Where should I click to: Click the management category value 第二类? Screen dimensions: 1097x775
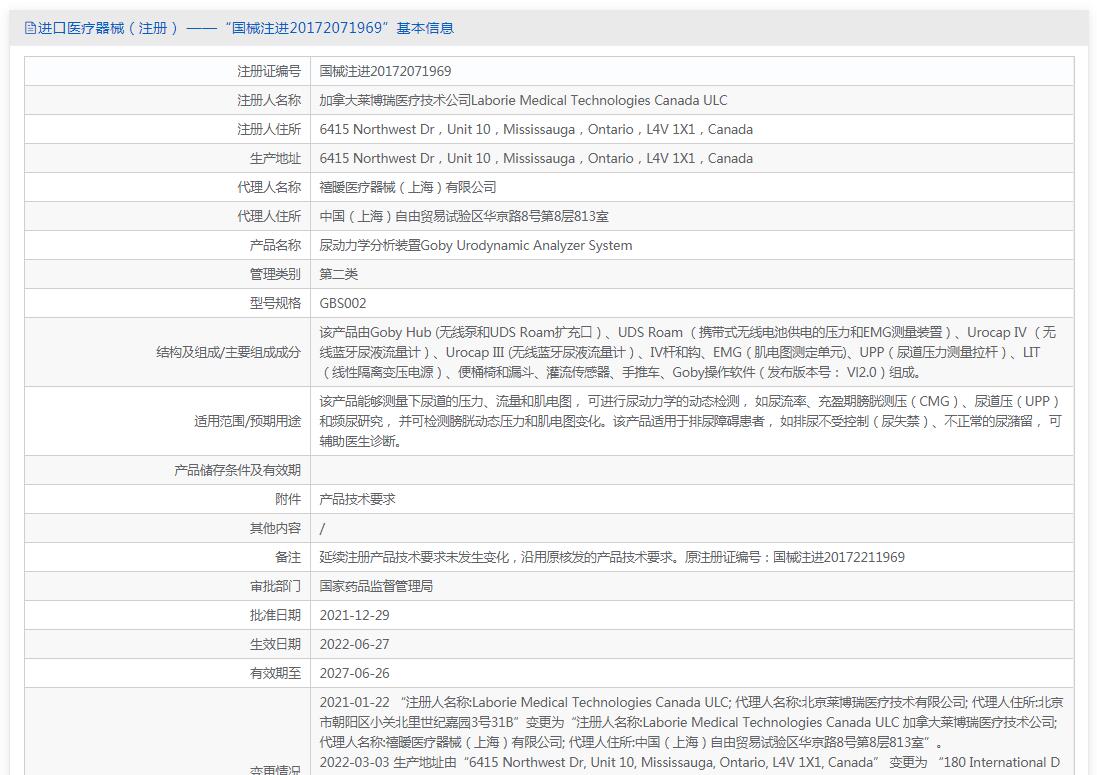338,275
